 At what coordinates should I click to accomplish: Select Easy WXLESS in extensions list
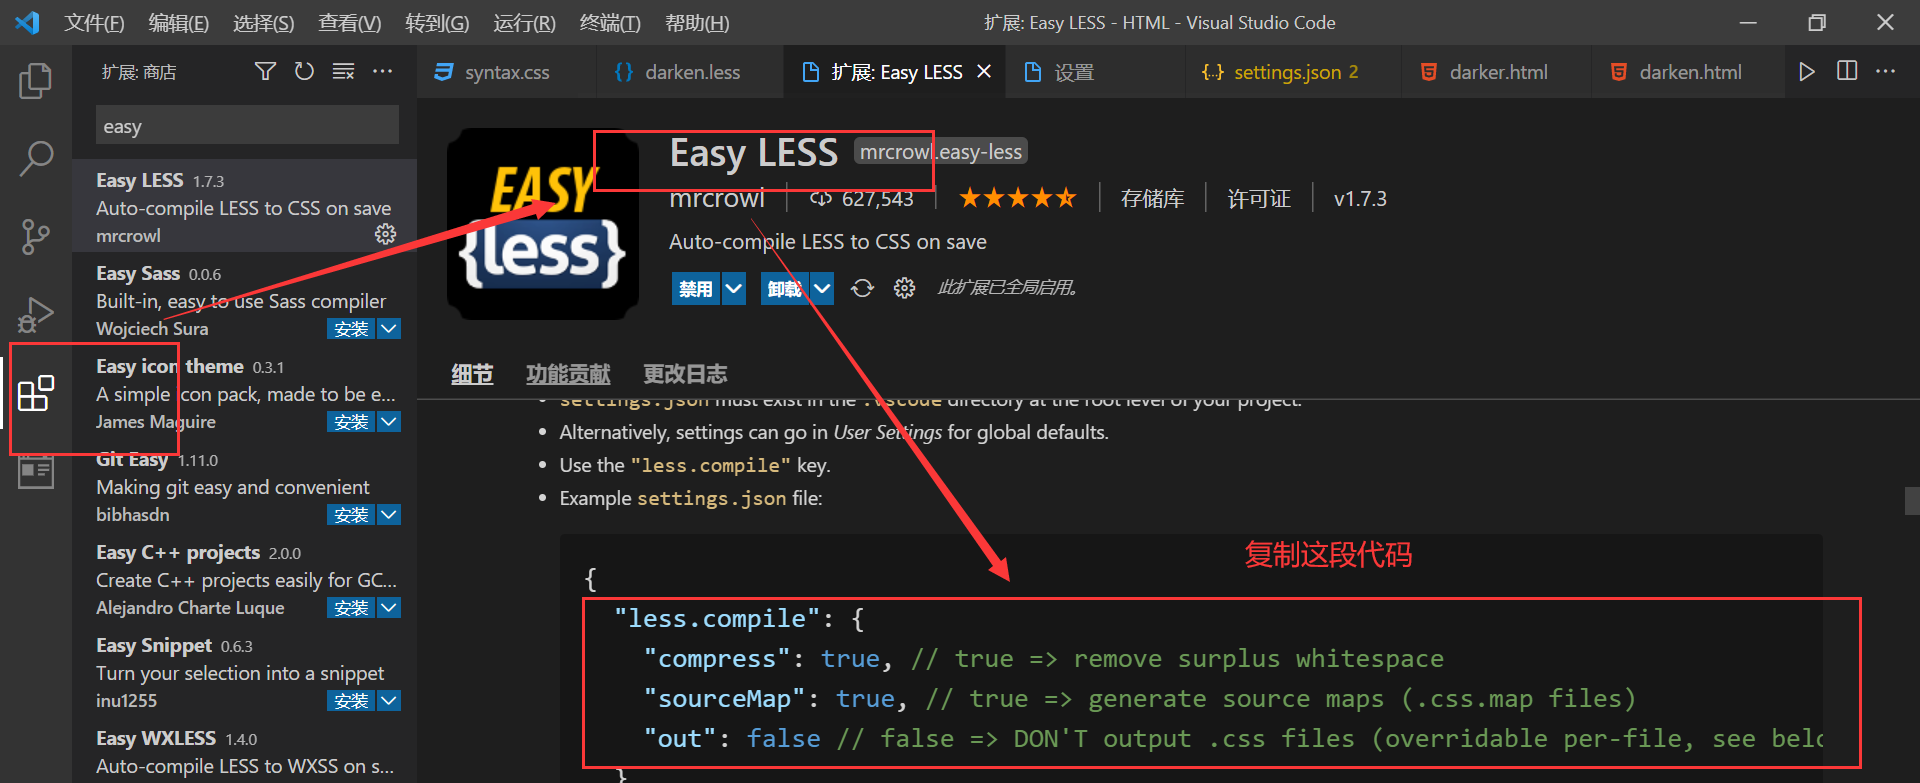244,752
